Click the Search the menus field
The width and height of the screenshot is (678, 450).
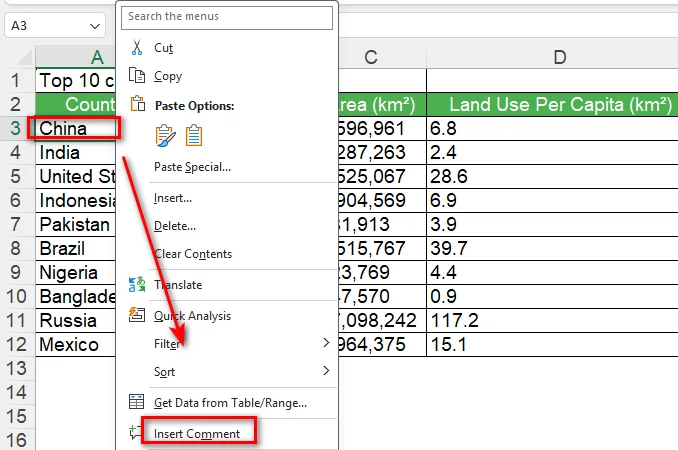227,17
